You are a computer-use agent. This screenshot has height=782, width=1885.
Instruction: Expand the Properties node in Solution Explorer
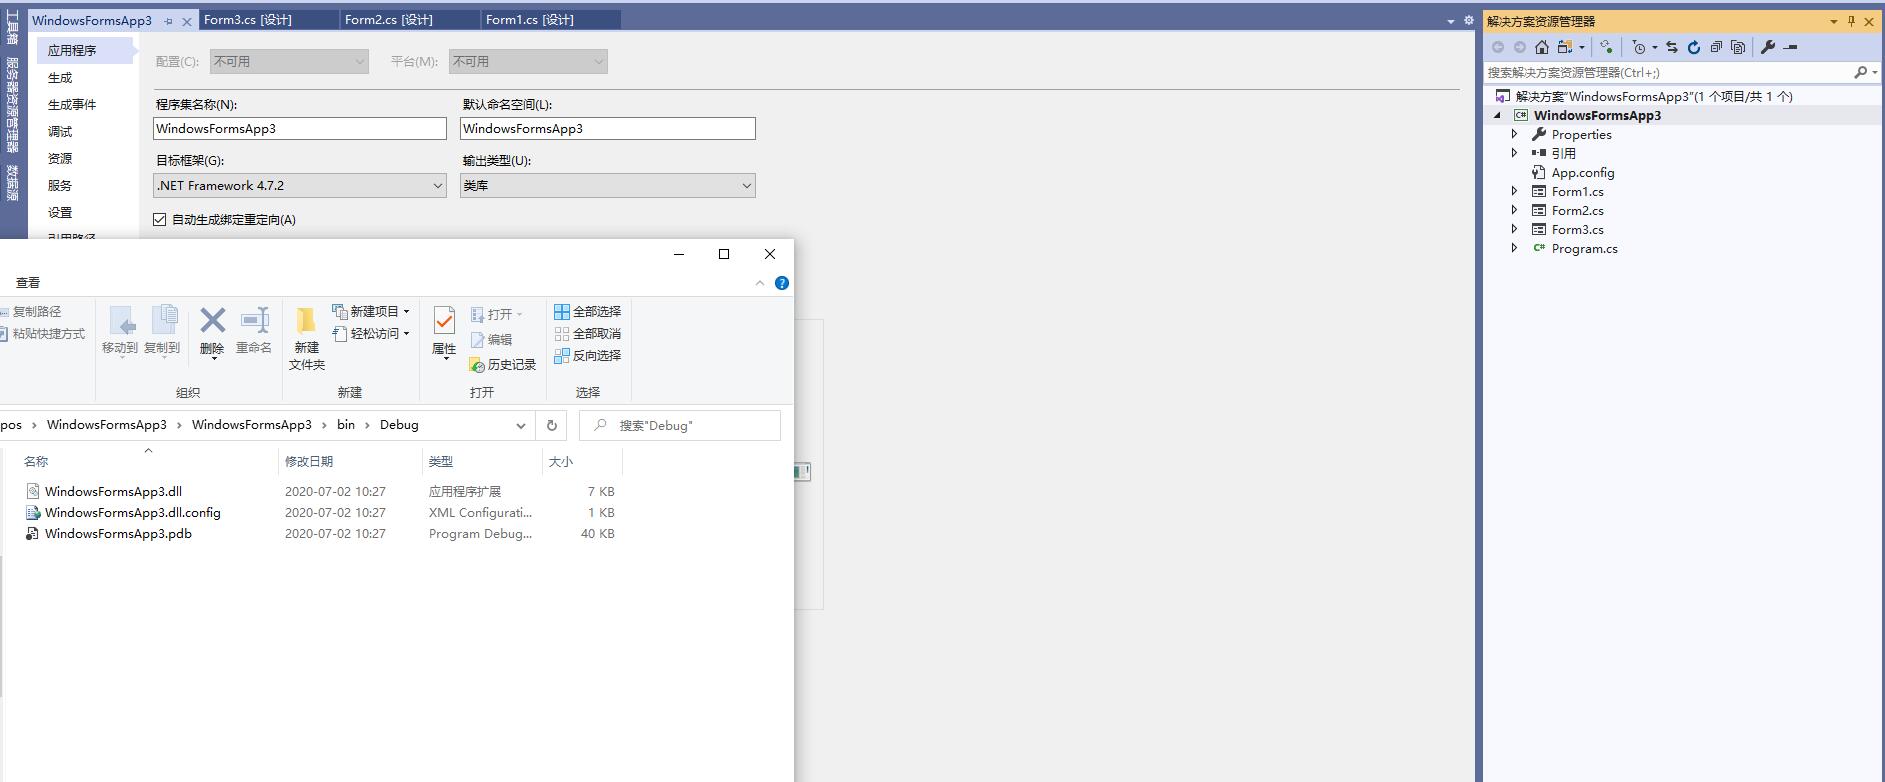pyautogui.click(x=1514, y=134)
